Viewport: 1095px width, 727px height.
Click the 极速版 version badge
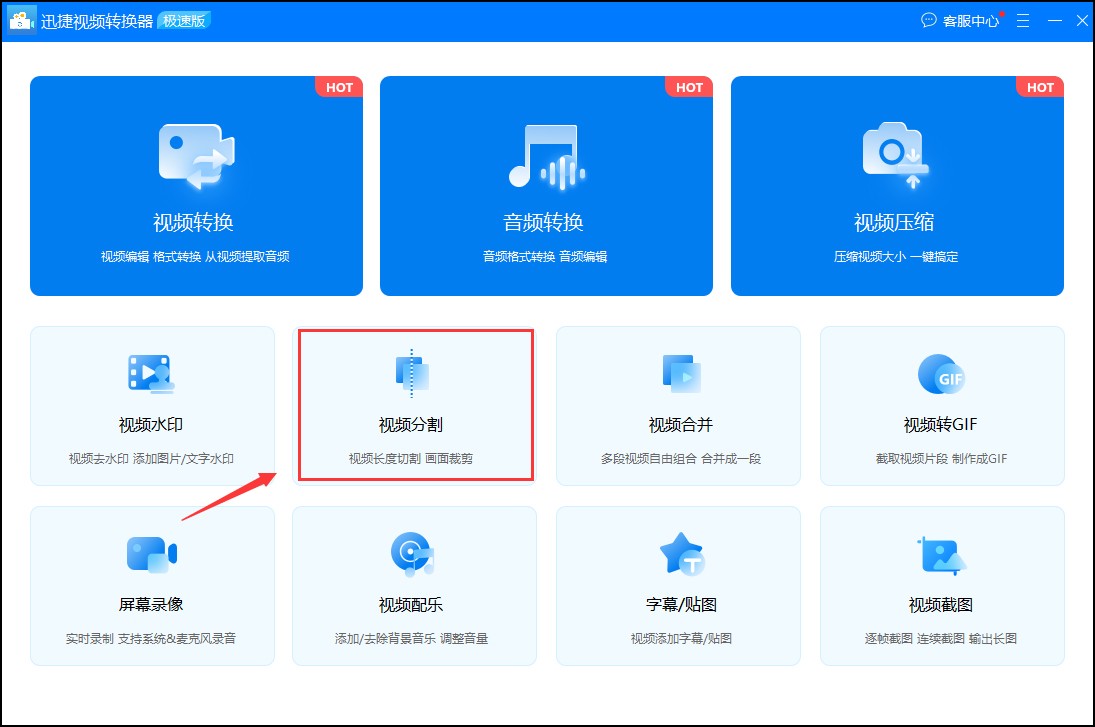[x=185, y=20]
